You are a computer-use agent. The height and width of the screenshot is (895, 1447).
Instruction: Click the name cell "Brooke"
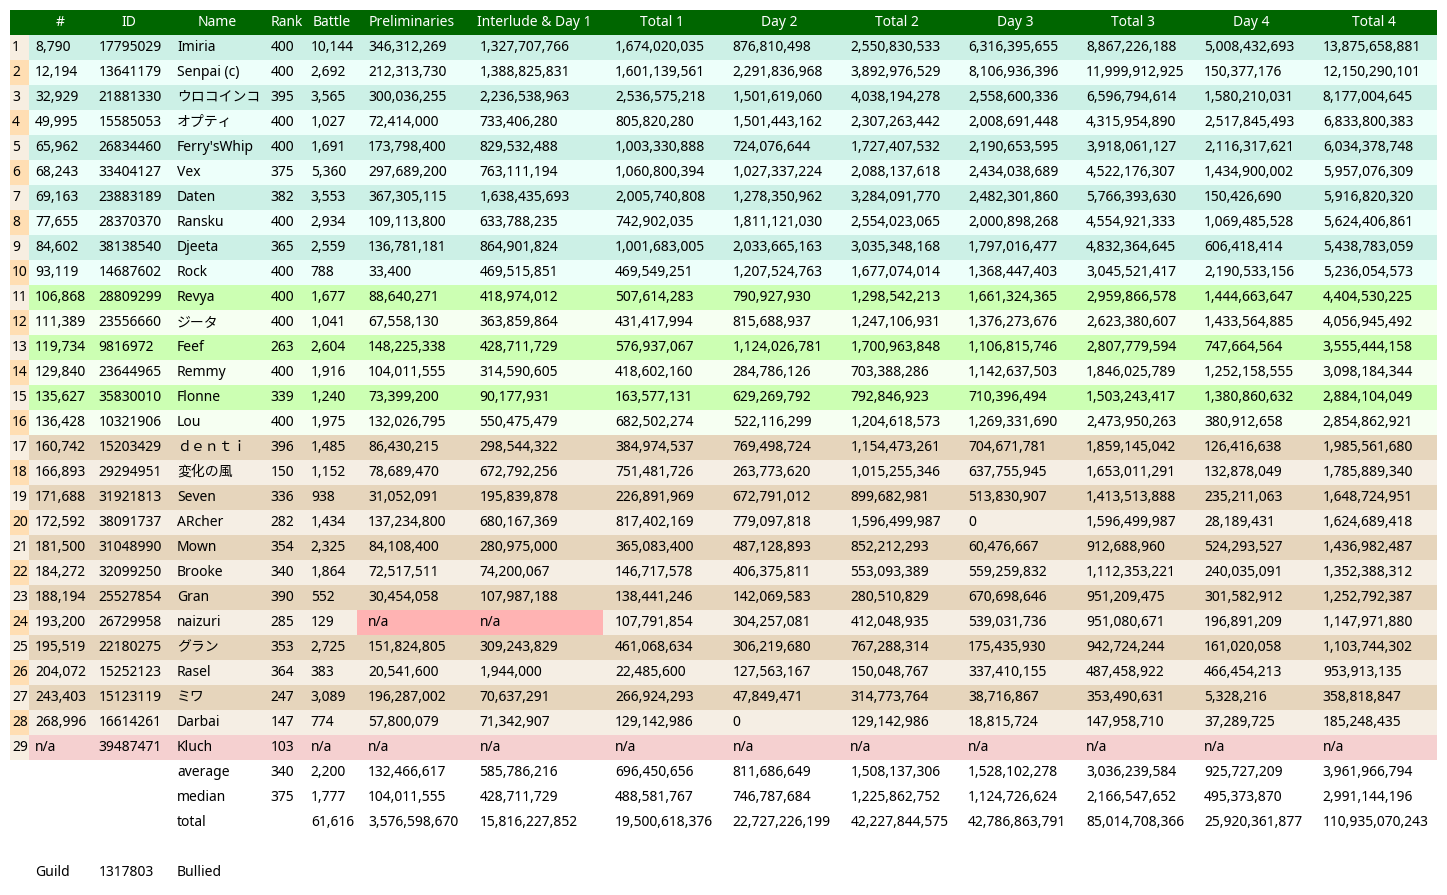coord(200,571)
